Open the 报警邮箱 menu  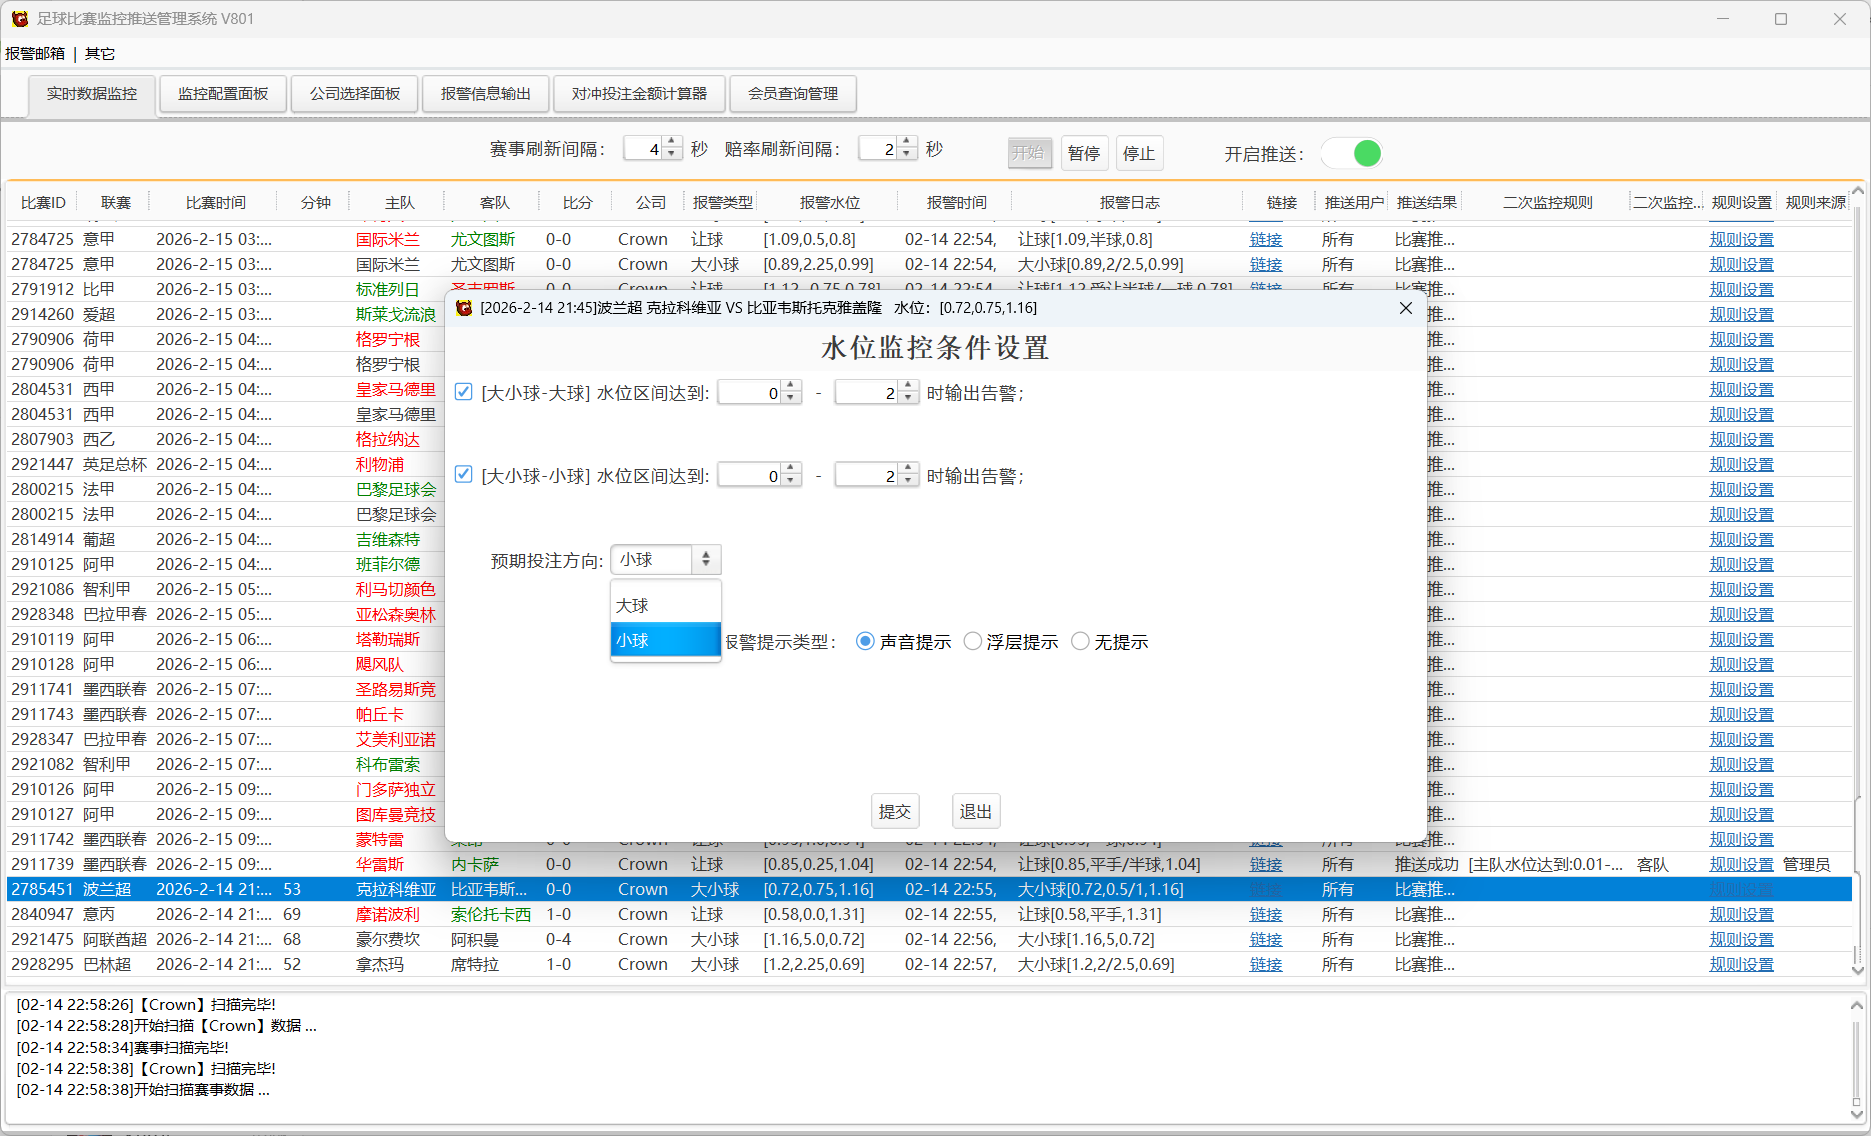pyautogui.click(x=35, y=54)
